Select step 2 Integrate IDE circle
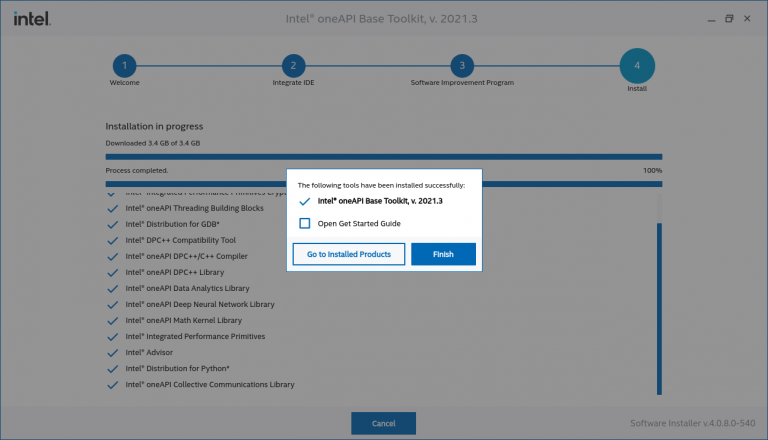 [x=292, y=66]
